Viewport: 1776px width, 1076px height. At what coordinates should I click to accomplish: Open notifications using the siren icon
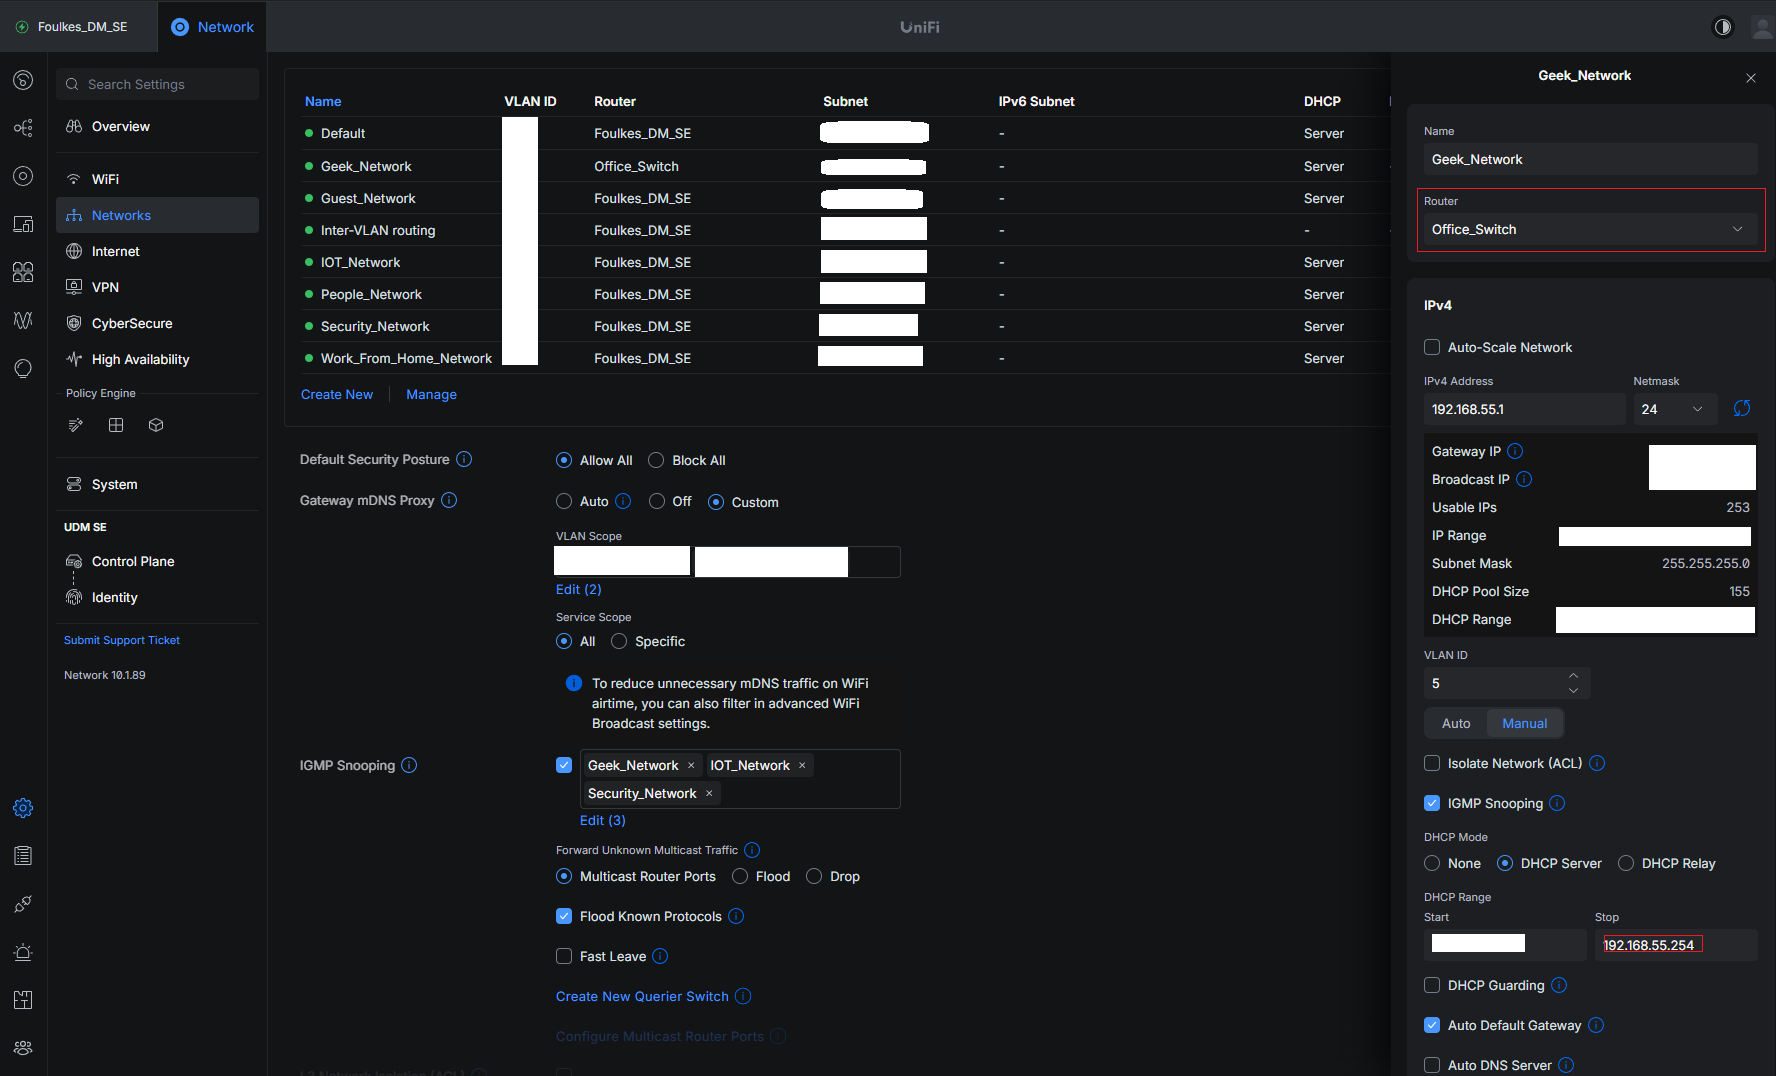[23, 952]
